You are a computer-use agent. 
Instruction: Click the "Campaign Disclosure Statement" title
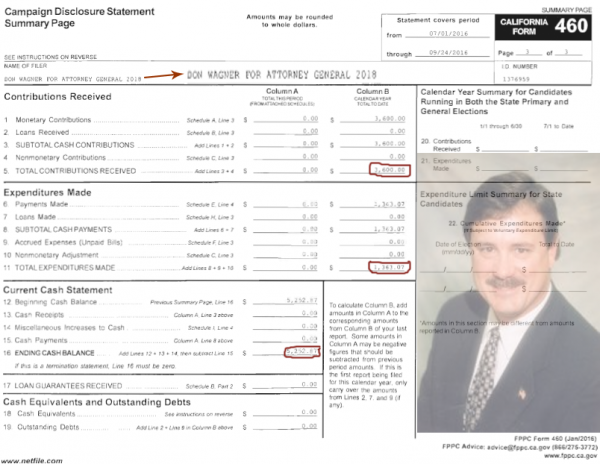click(x=79, y=11)
